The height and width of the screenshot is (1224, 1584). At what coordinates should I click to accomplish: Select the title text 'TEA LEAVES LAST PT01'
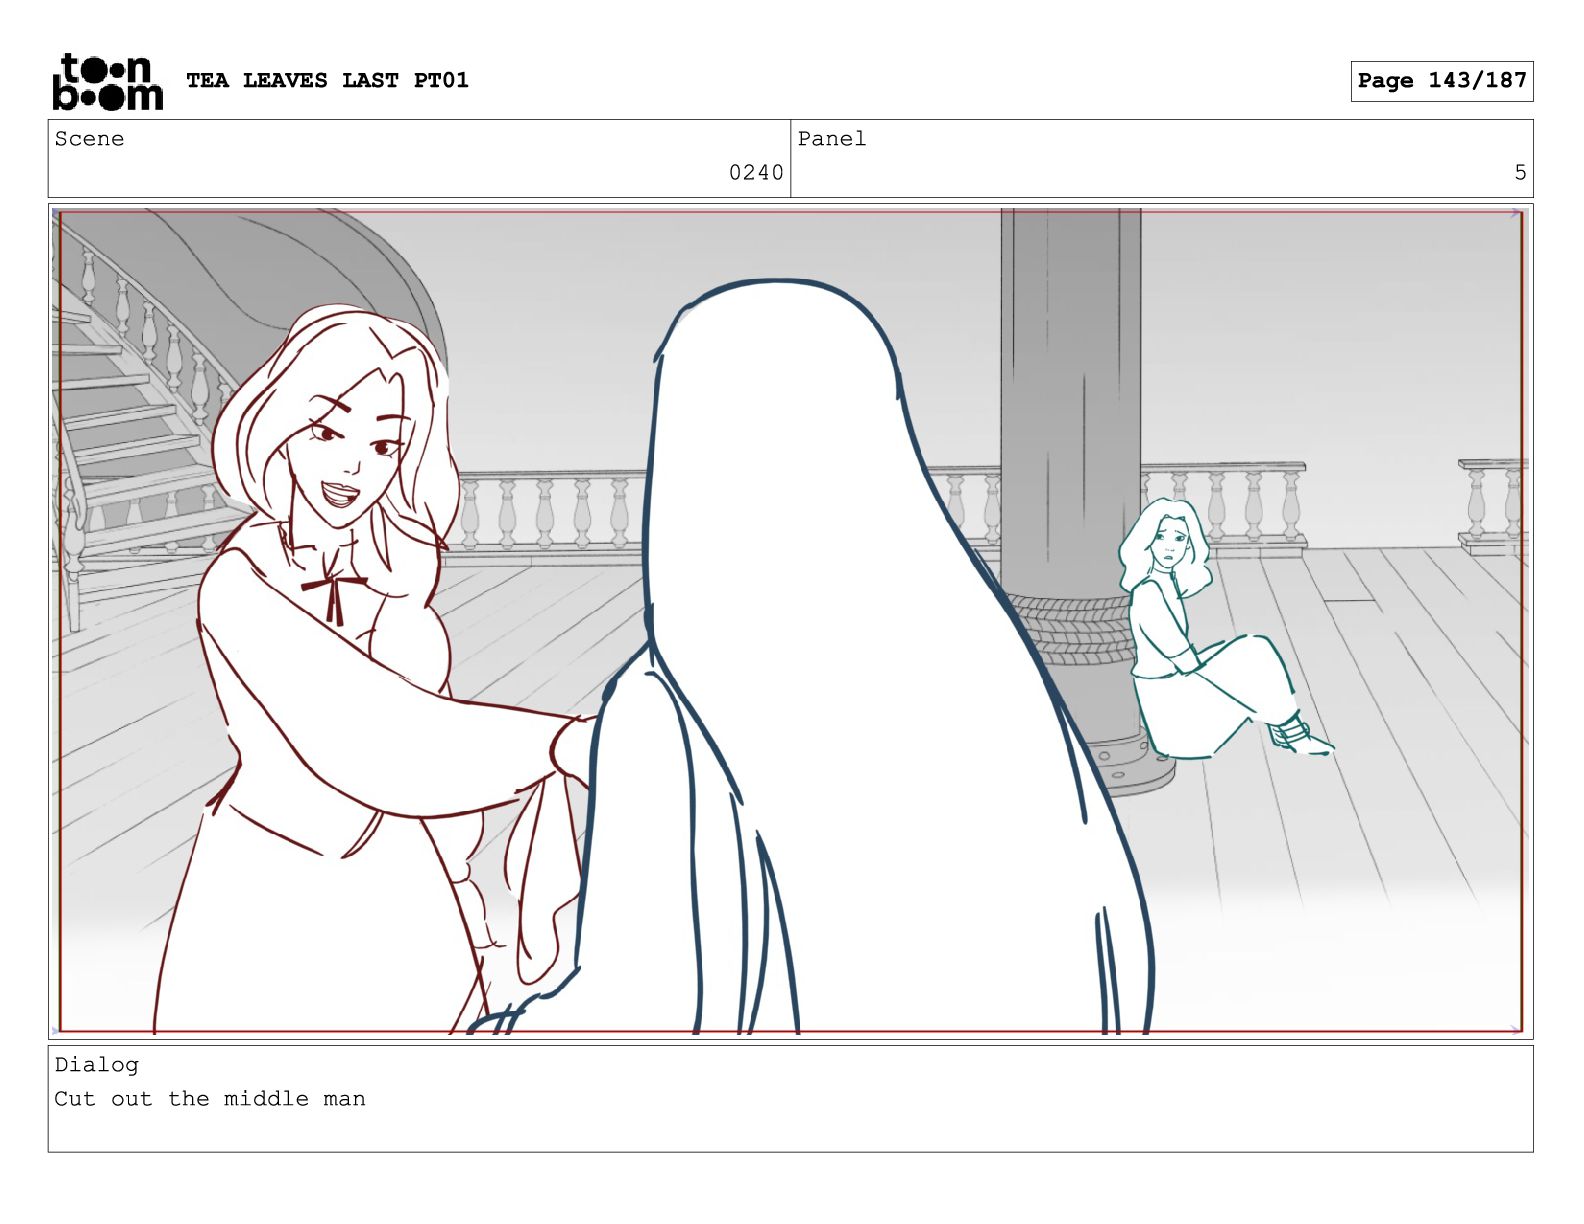[x=327, y=80]
